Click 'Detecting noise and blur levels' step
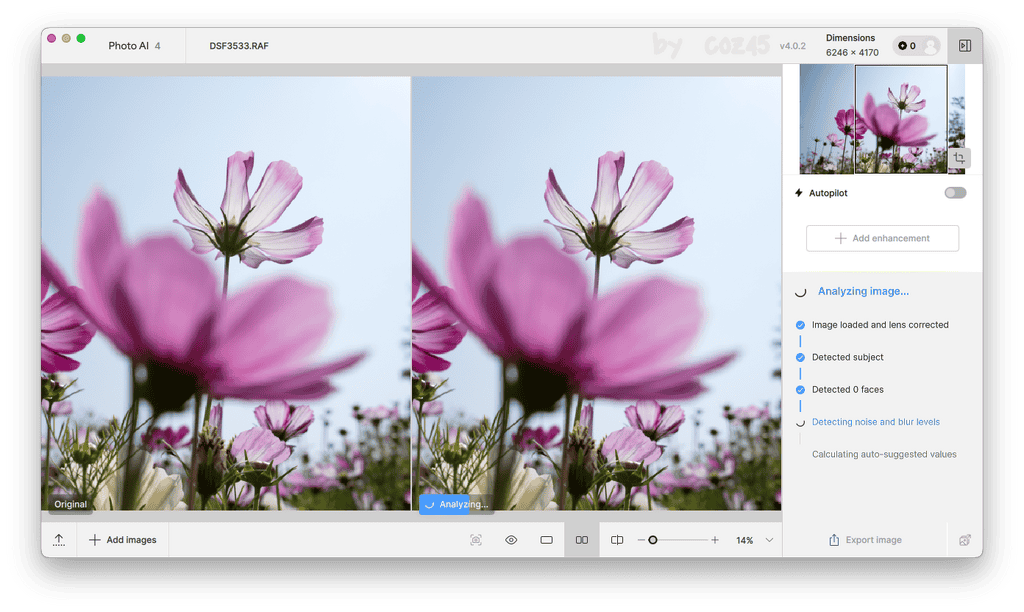 (876, 422)
